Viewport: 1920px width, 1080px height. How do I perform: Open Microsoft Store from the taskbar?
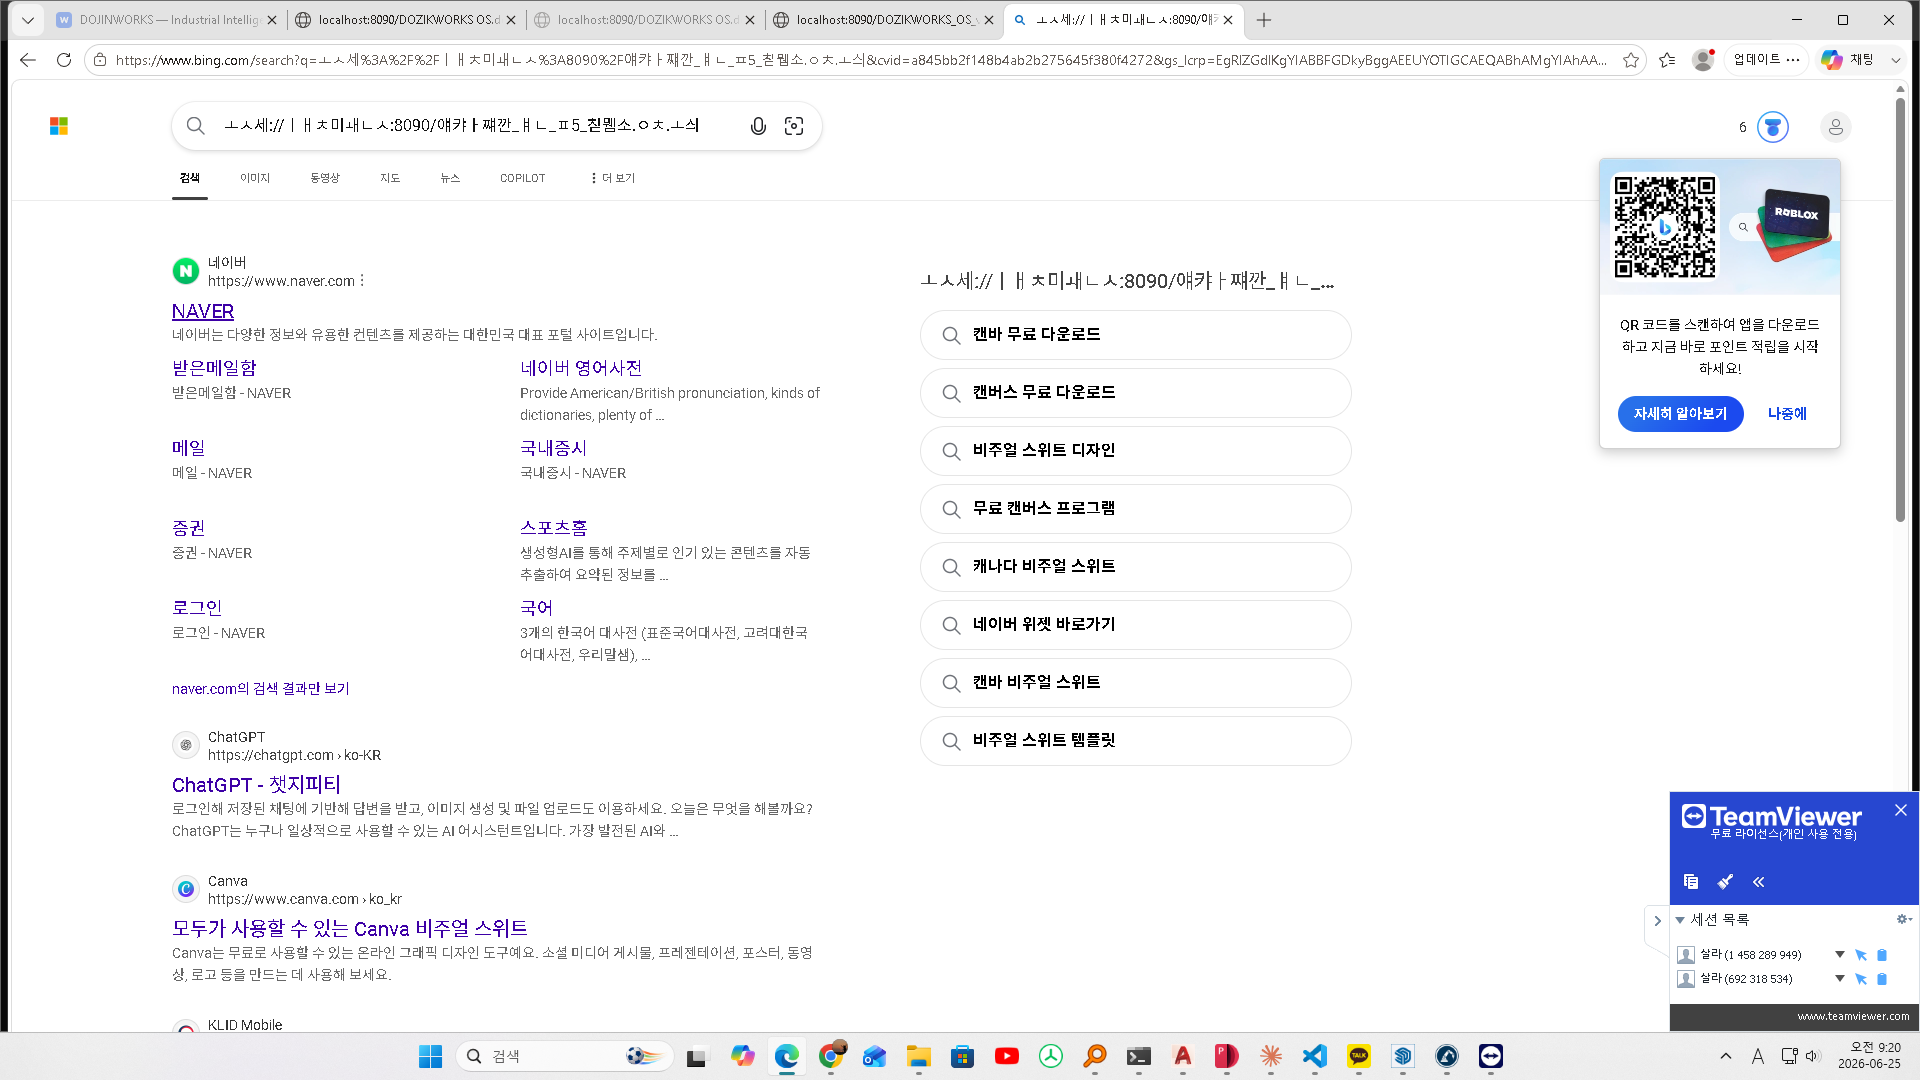tap(963, 1056)
